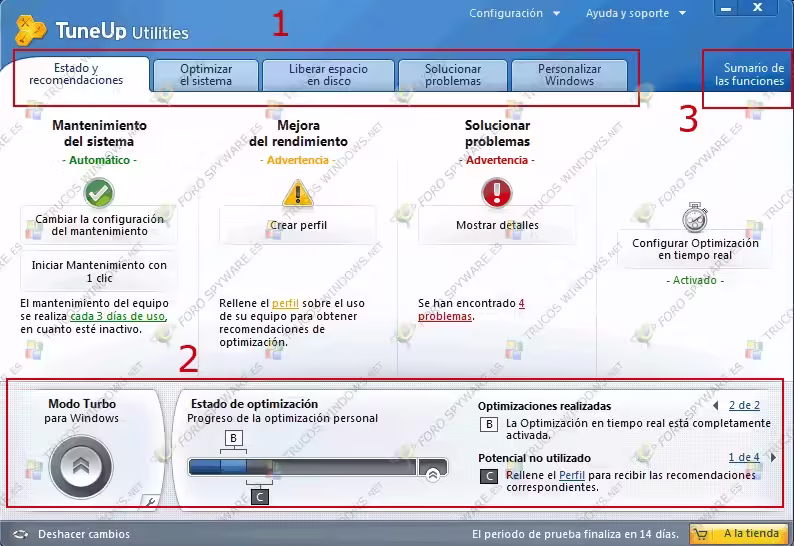The image size is (794, 546).
Task: Click the 2 de 2 counter link
Action: click(x=744, y=405)
